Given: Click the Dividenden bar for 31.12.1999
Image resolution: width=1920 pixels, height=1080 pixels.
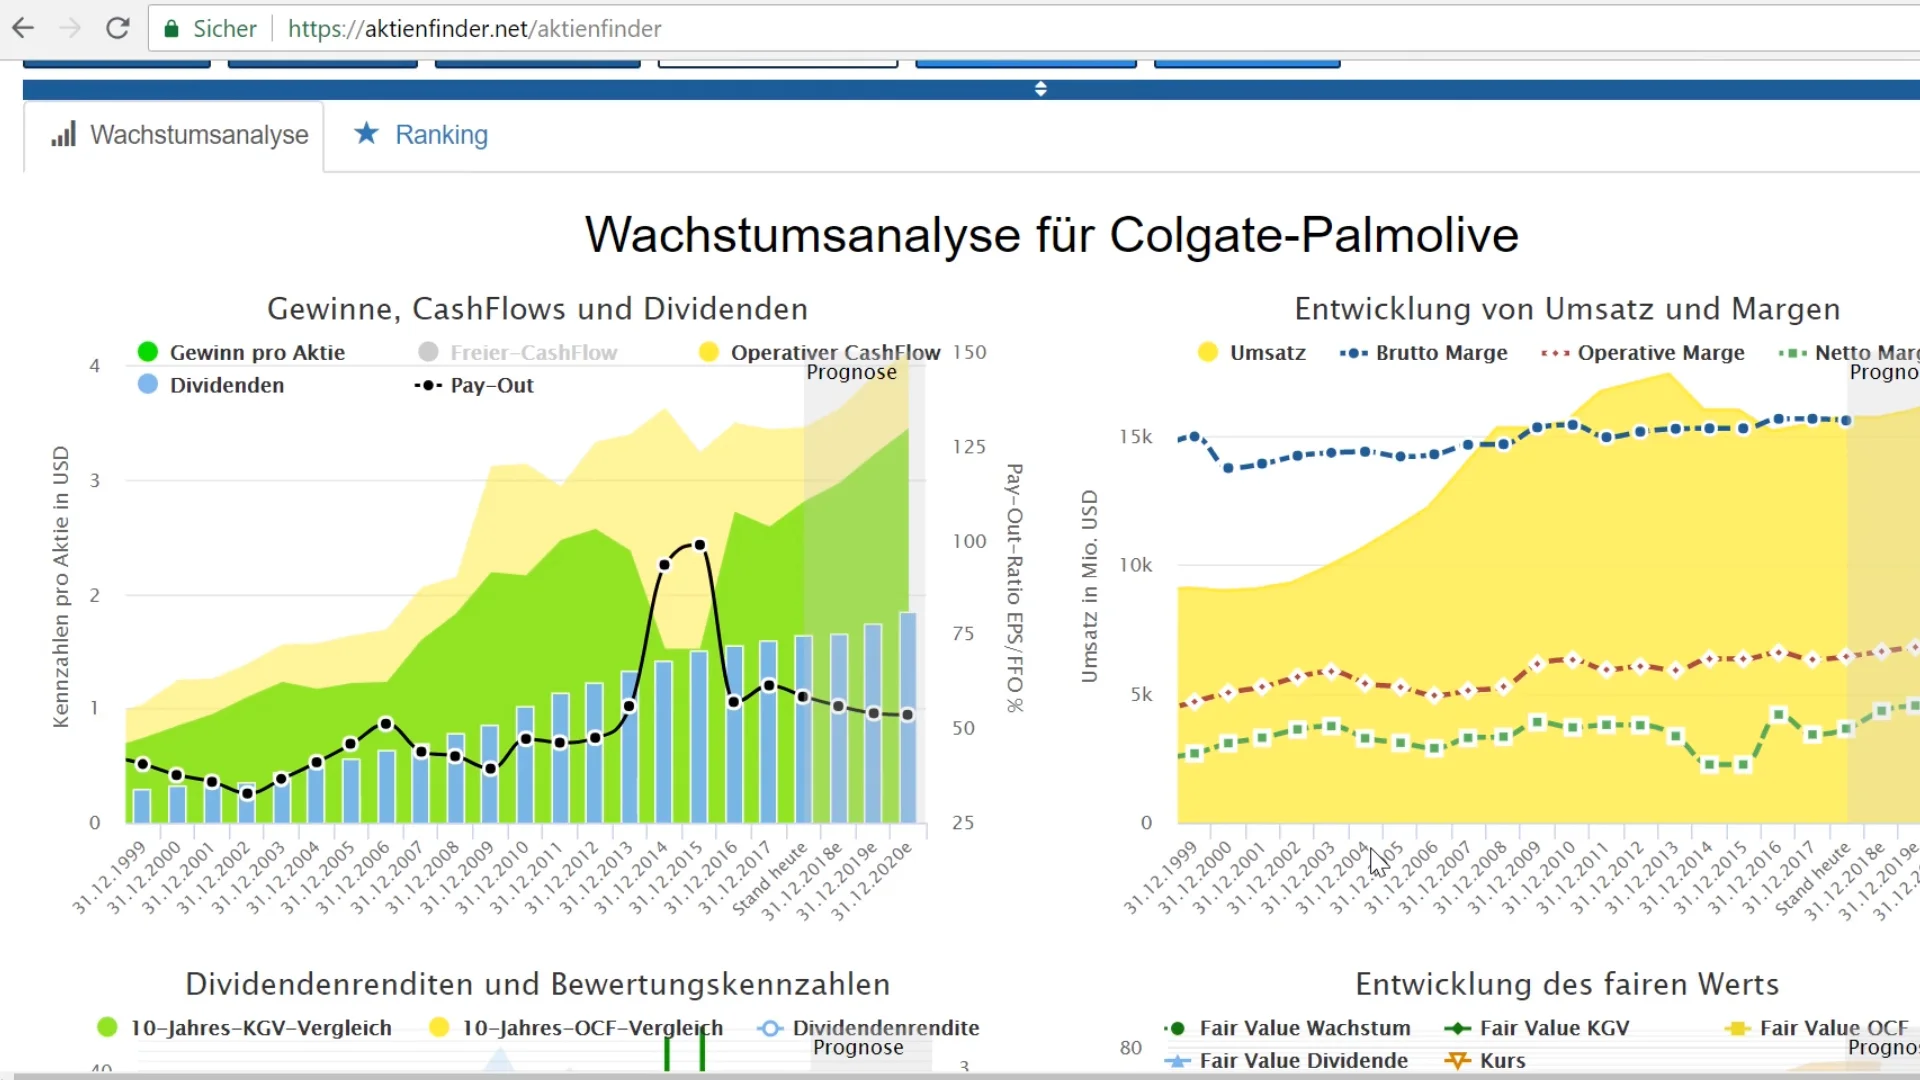Looking at the screenshot, I should click(142, 806).
